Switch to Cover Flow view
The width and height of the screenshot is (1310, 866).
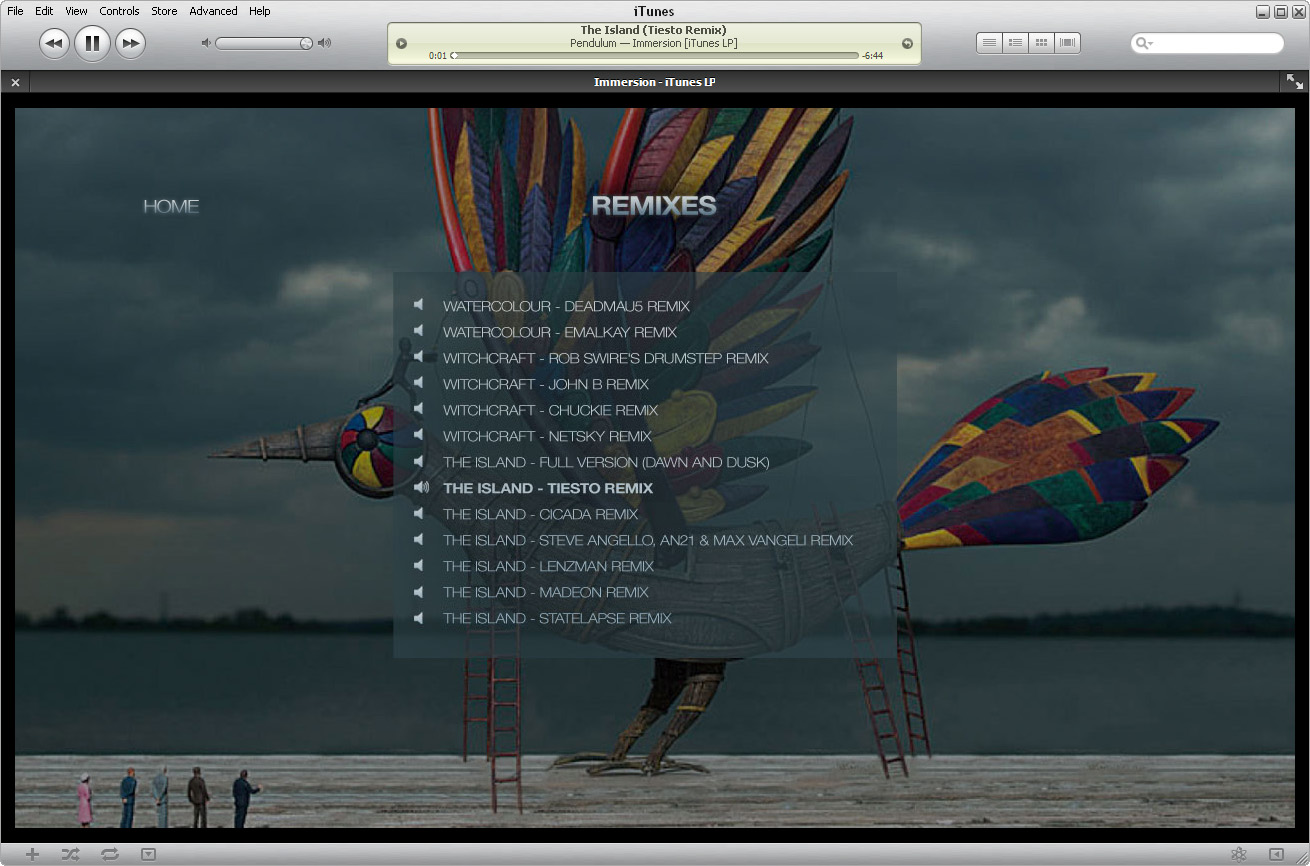pyautogui.click(x=1067, y=43)
